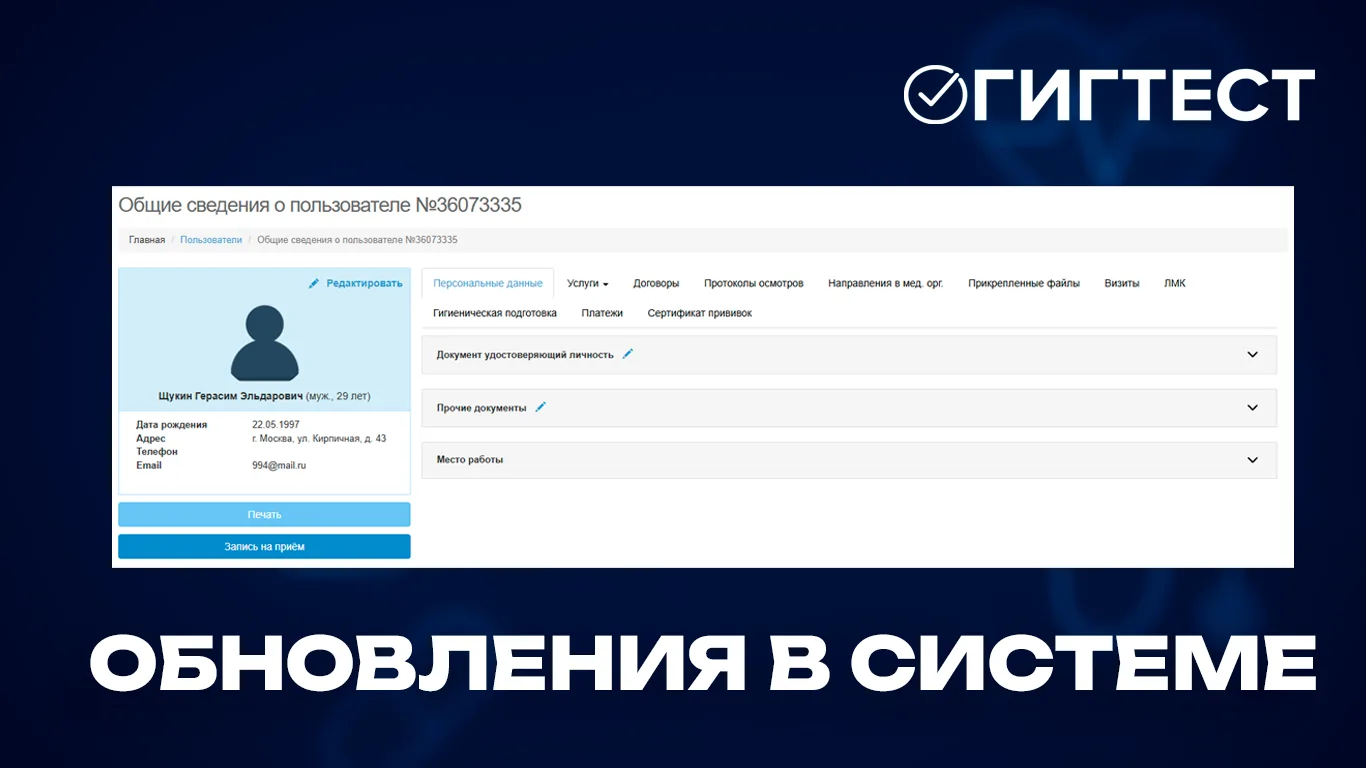Select the Персональные данные tab
The height and width of the screenshot is (768, 1366).
pos(488,283)
